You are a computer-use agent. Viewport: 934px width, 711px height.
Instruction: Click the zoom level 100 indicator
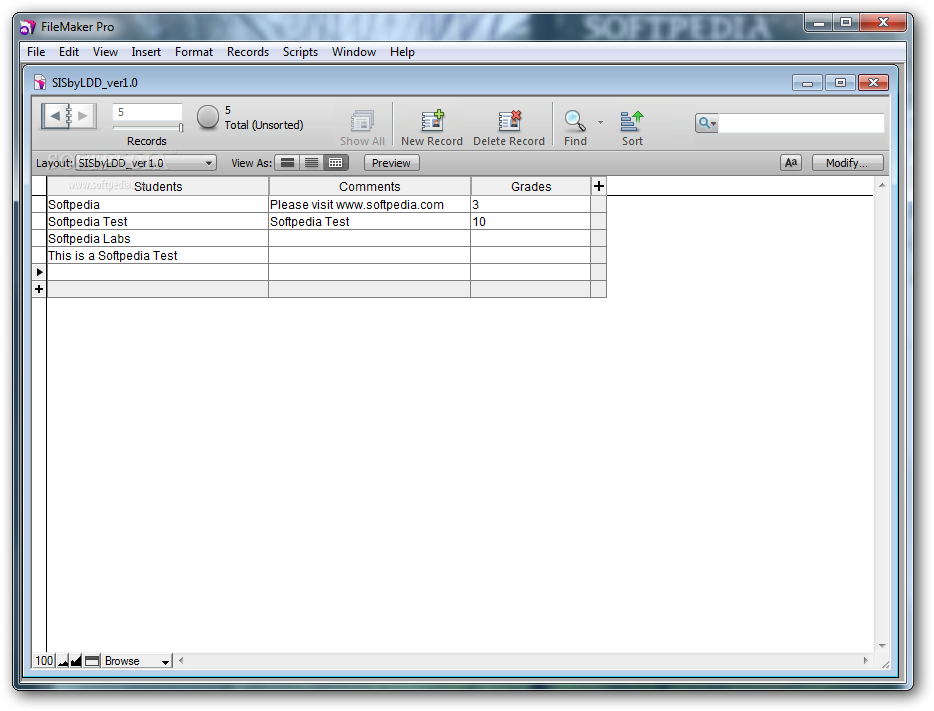[x=44, y=661]
